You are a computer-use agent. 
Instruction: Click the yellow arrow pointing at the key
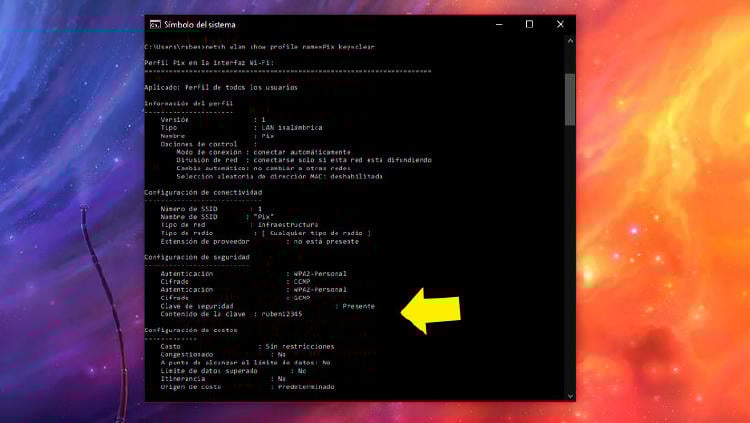430,308
